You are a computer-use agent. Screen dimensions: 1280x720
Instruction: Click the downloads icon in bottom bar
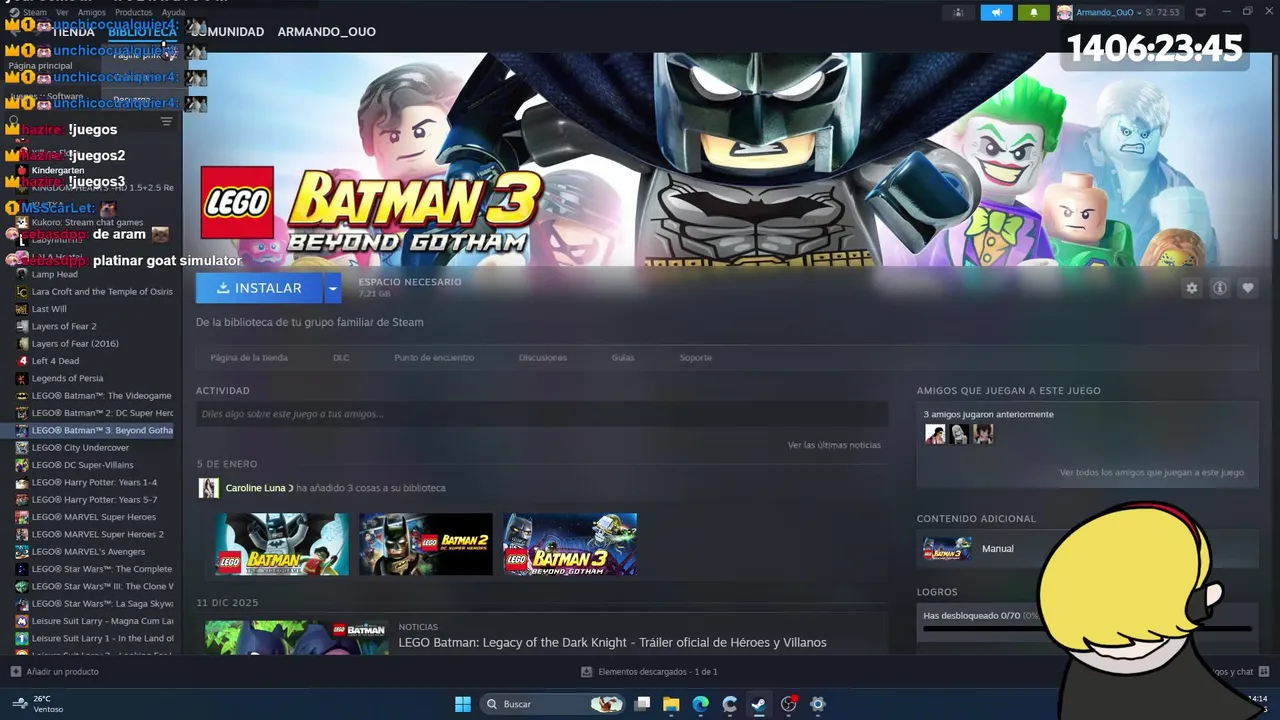(x=586, y=672)
